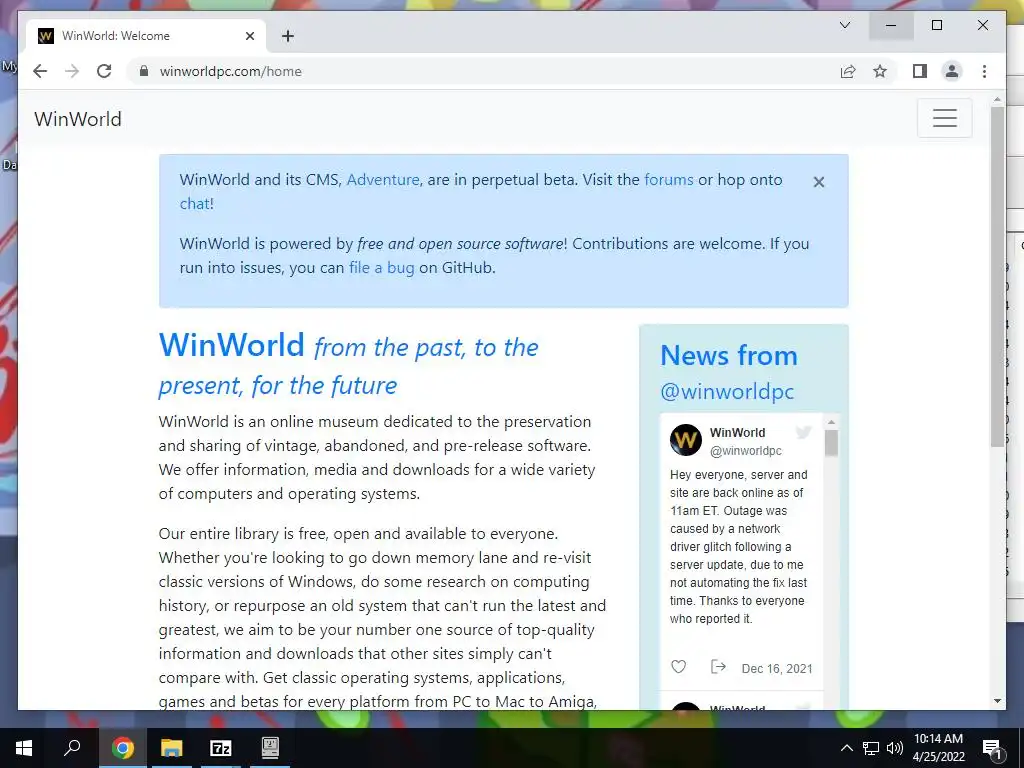
Task: Click the WinWorld tweet author name
Action: (x=737, y=432)
